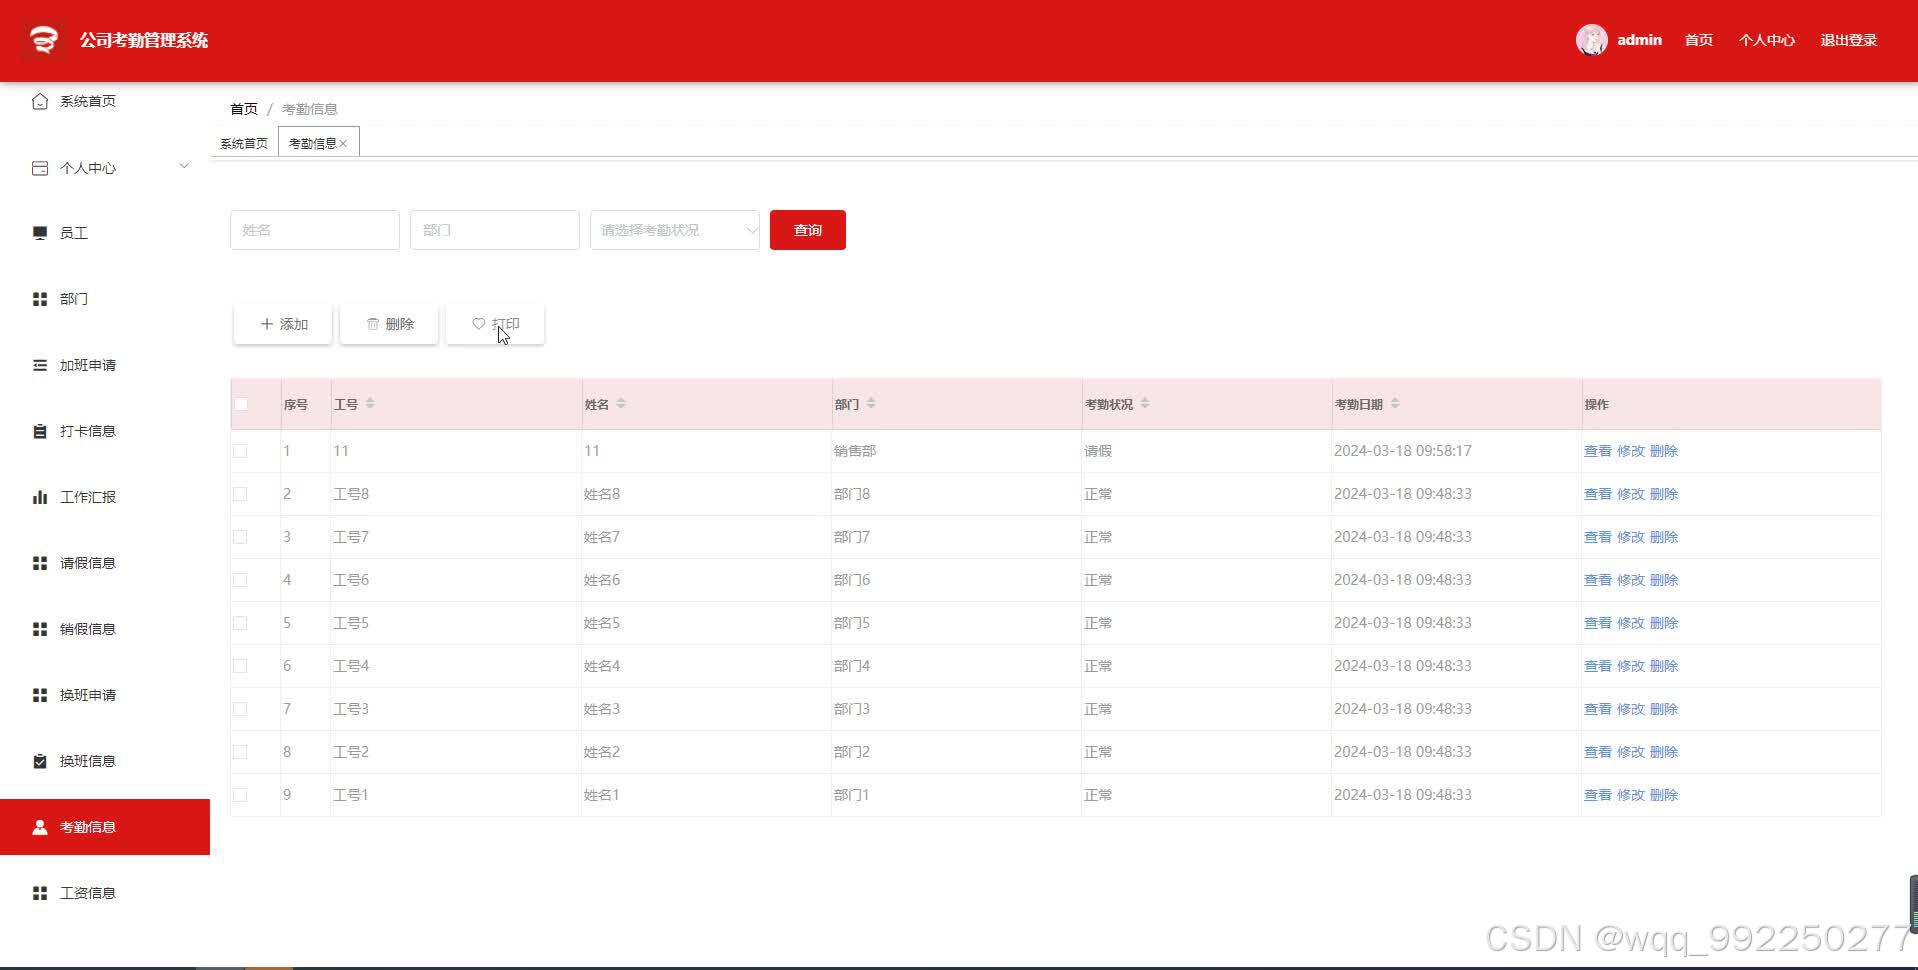This screenshot has height=970, width=1918.
Task: Sort by 部门 column arrows
Action: point(871,403)
